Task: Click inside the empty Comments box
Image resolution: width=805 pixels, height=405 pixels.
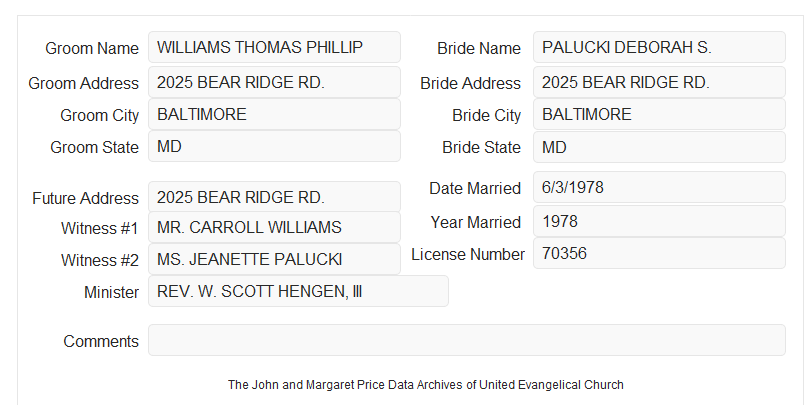Action: tap(467, 340)
